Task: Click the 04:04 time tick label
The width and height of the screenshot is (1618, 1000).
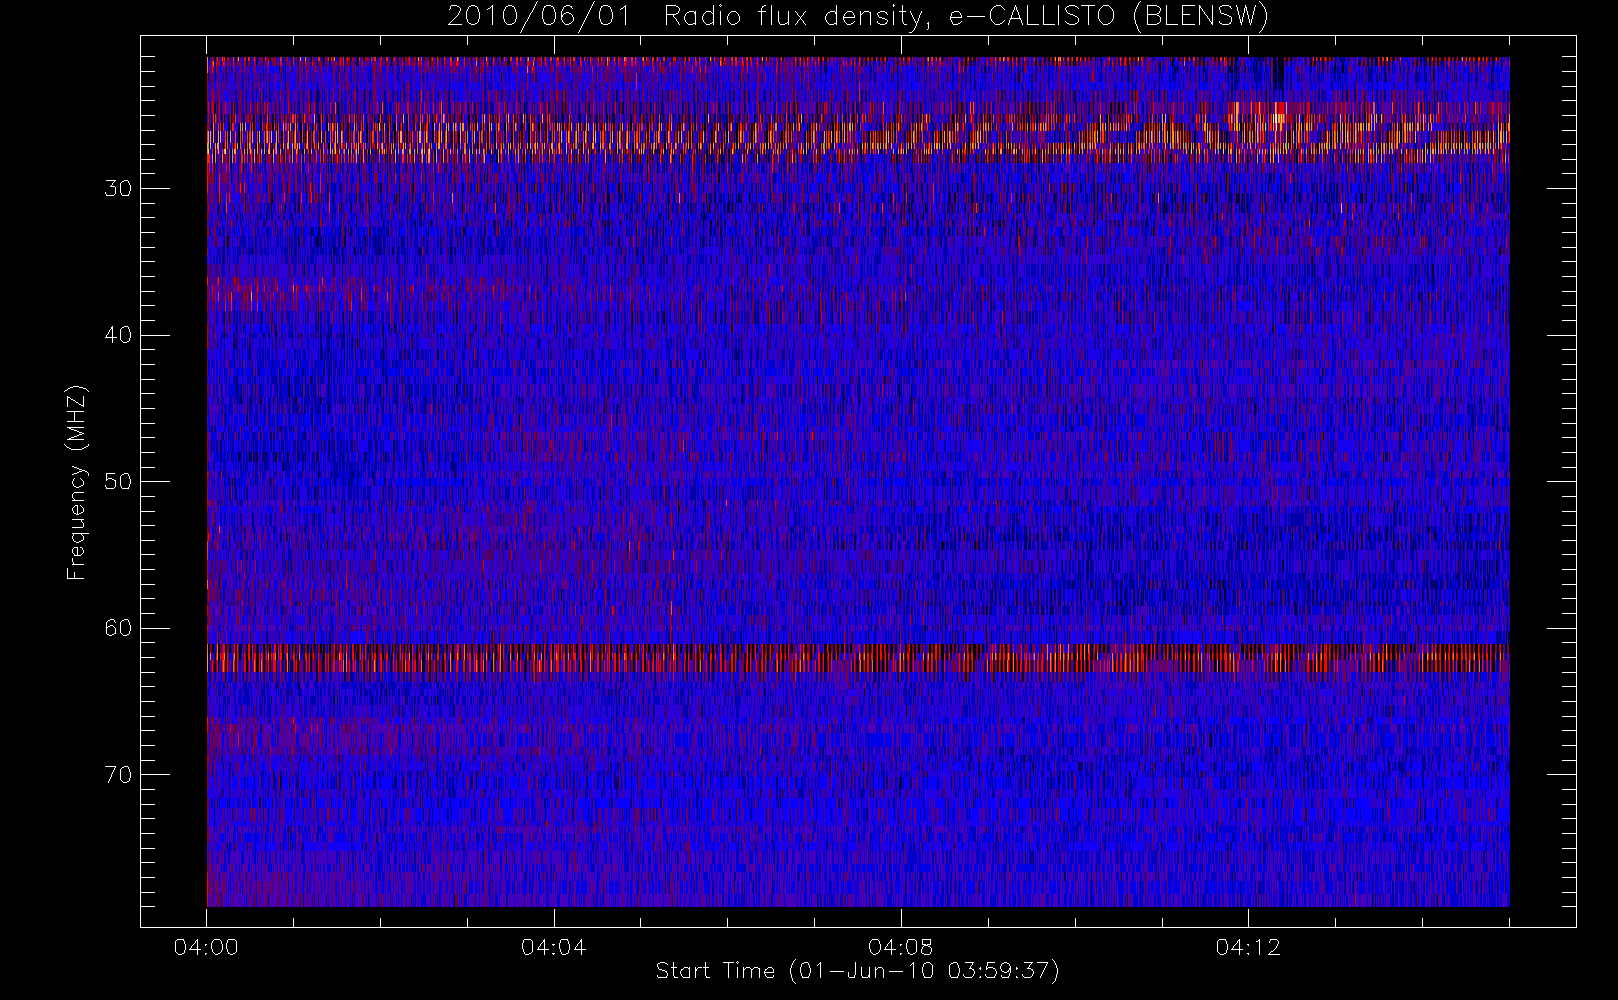Action: (553, 947)
